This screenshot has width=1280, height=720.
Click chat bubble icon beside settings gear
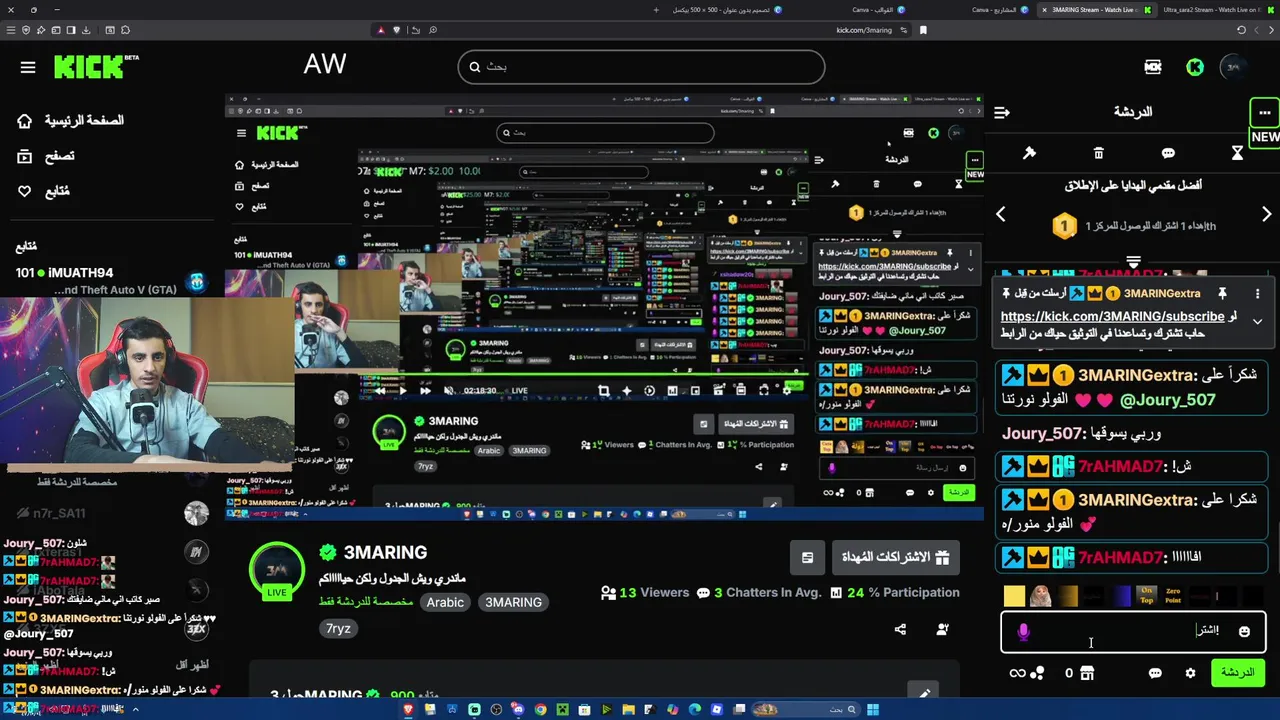point(1155,673)
